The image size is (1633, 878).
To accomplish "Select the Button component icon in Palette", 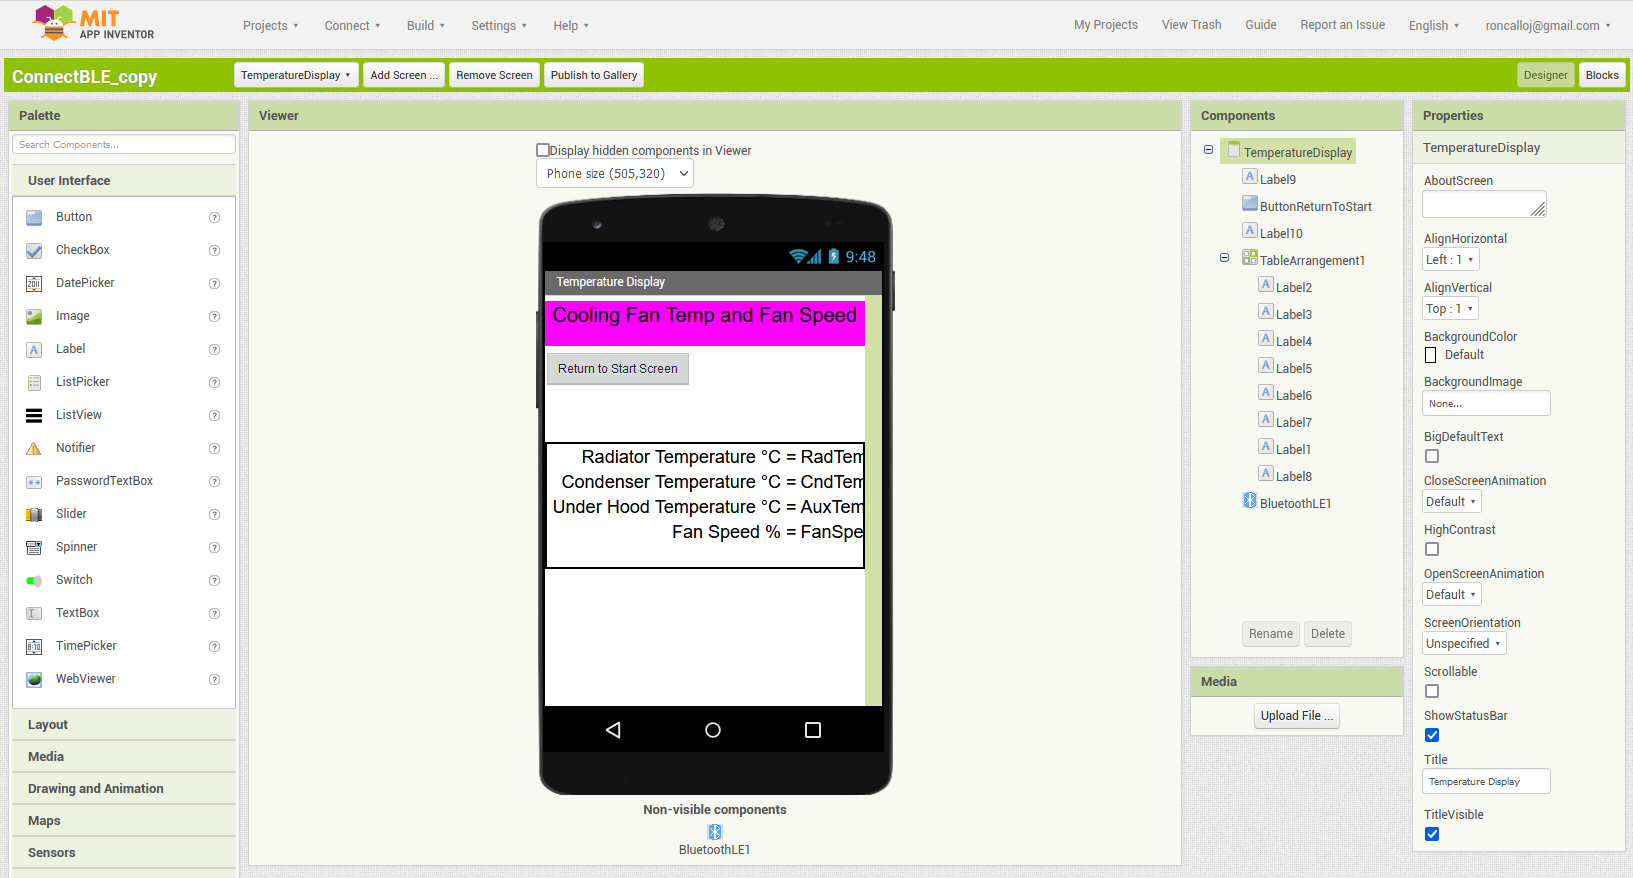I will click(34, 217).
